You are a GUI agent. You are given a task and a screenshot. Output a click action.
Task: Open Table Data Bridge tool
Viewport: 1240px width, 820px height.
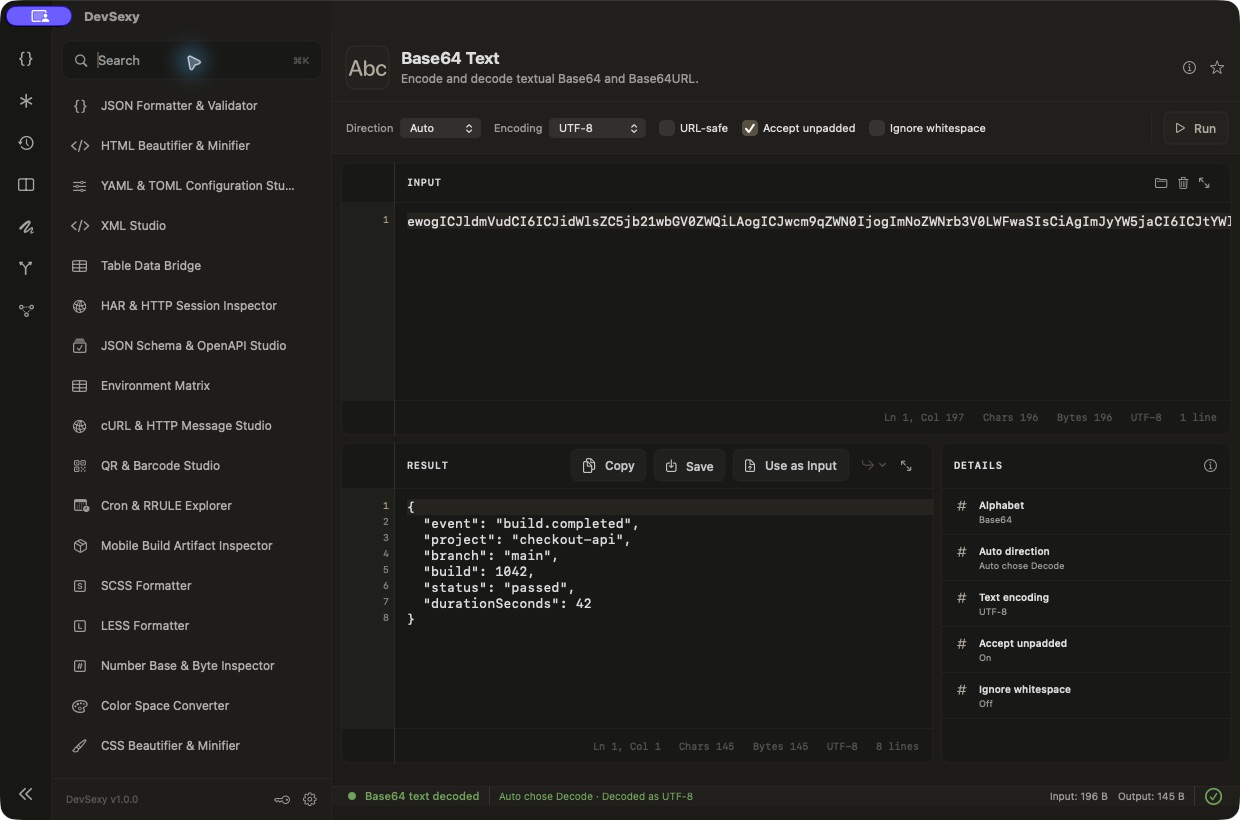pyautogui.click(x=191, y=266)
